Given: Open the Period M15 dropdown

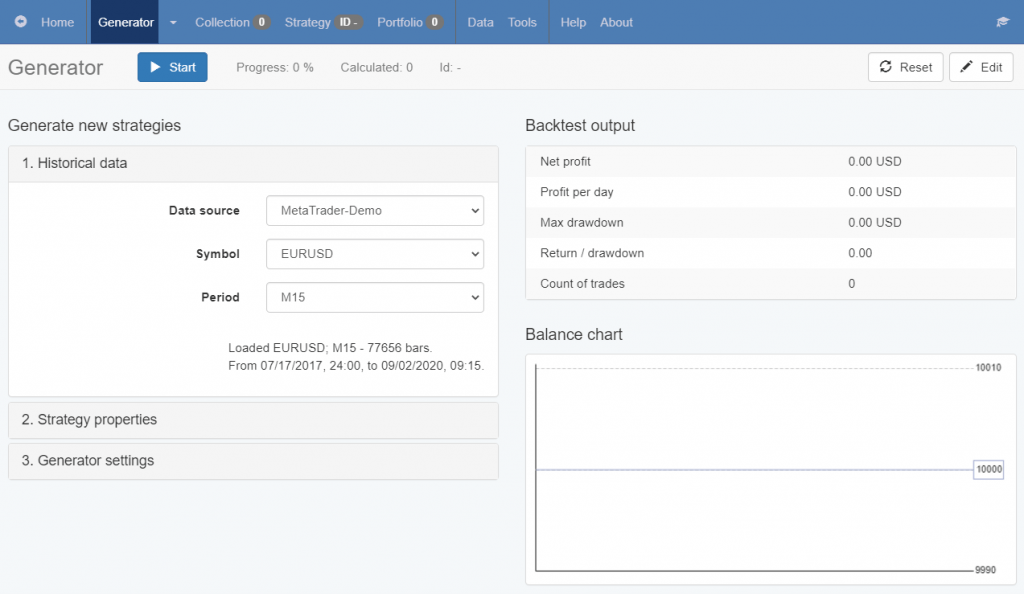Looking at the screenshot, I should click(374, 297).
